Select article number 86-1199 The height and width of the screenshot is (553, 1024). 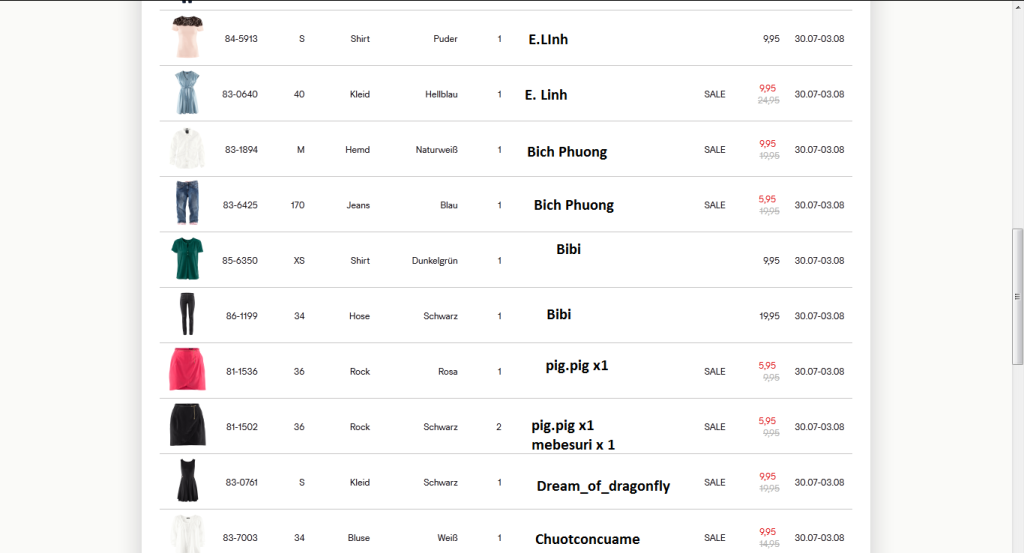(241, 316)
